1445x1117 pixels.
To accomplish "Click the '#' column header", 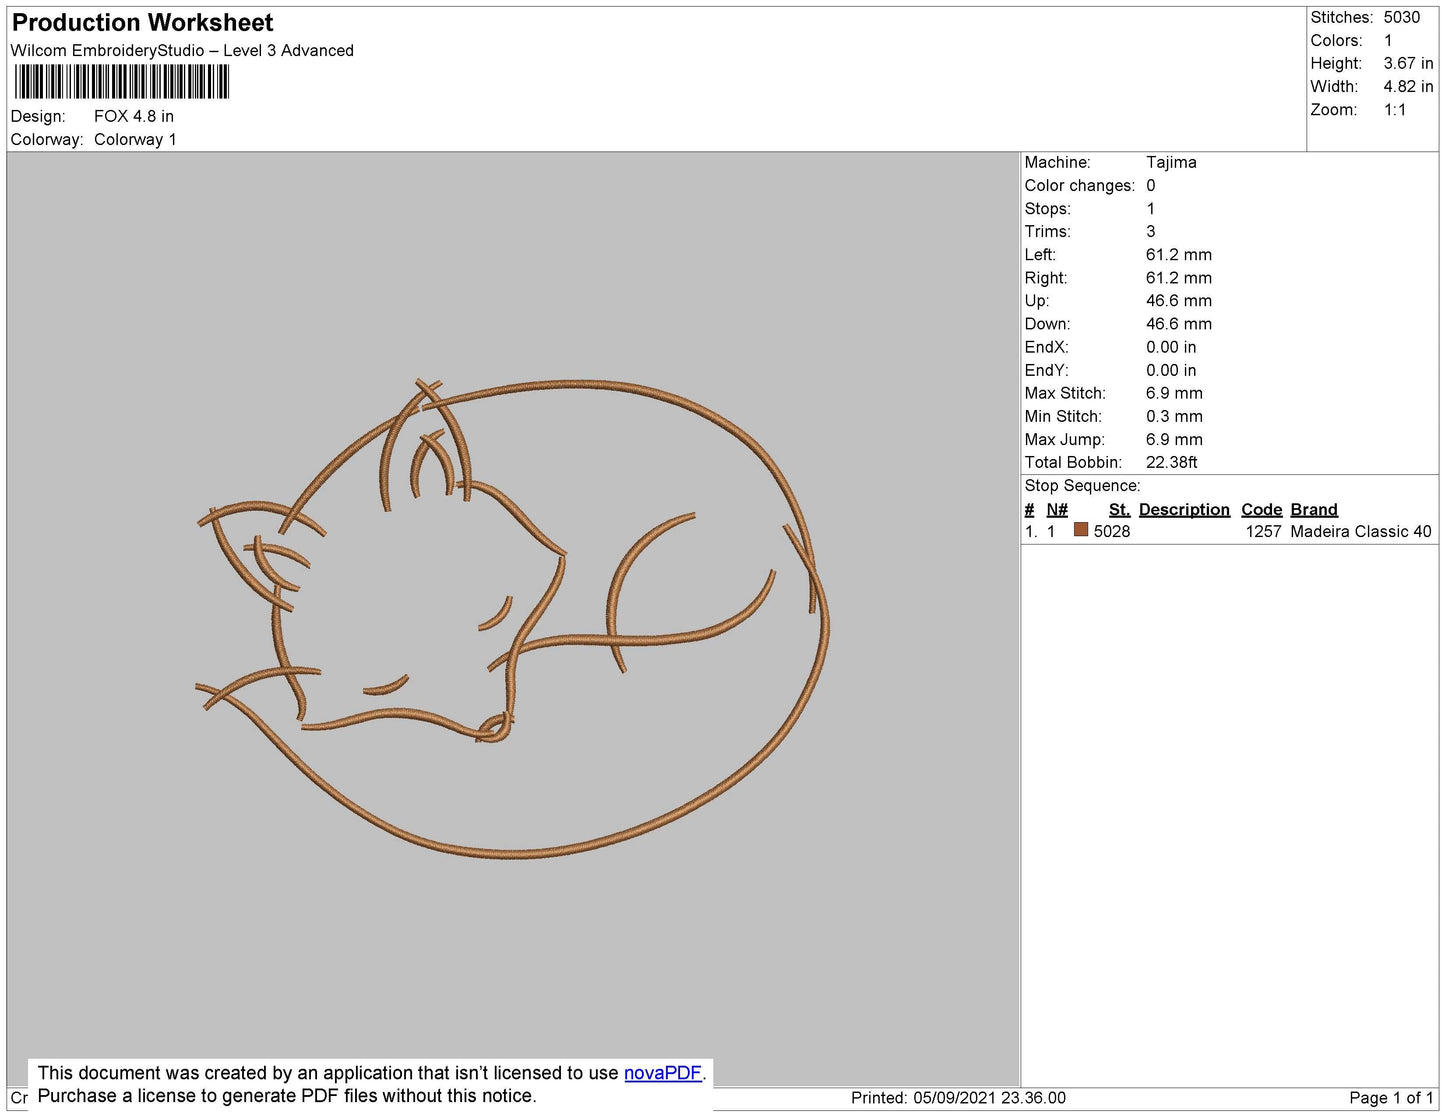I will [x=1029, y=510].
